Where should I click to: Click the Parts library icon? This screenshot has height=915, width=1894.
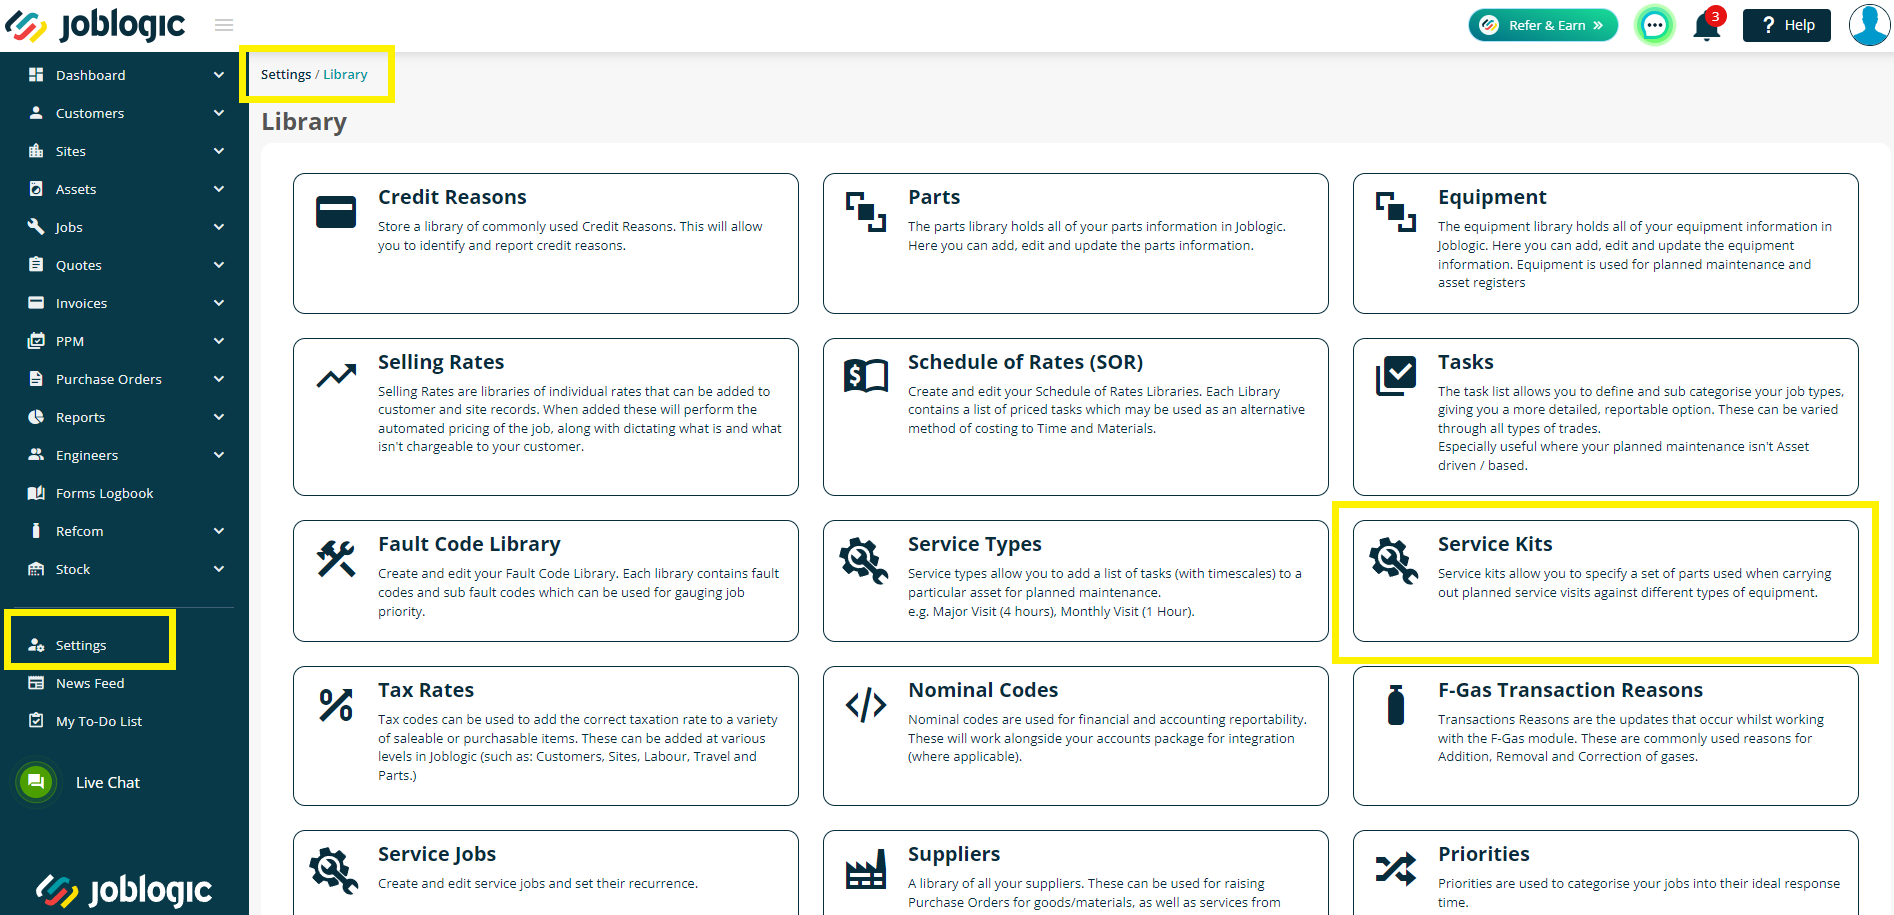pos(866,212)
